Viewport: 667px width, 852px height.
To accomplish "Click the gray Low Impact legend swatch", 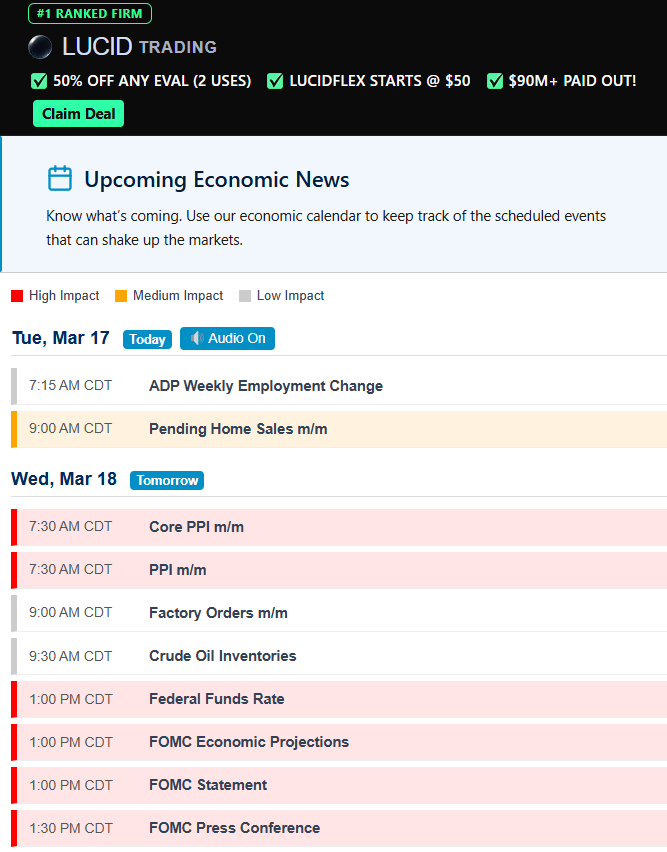I will click(x=245, y=296).
